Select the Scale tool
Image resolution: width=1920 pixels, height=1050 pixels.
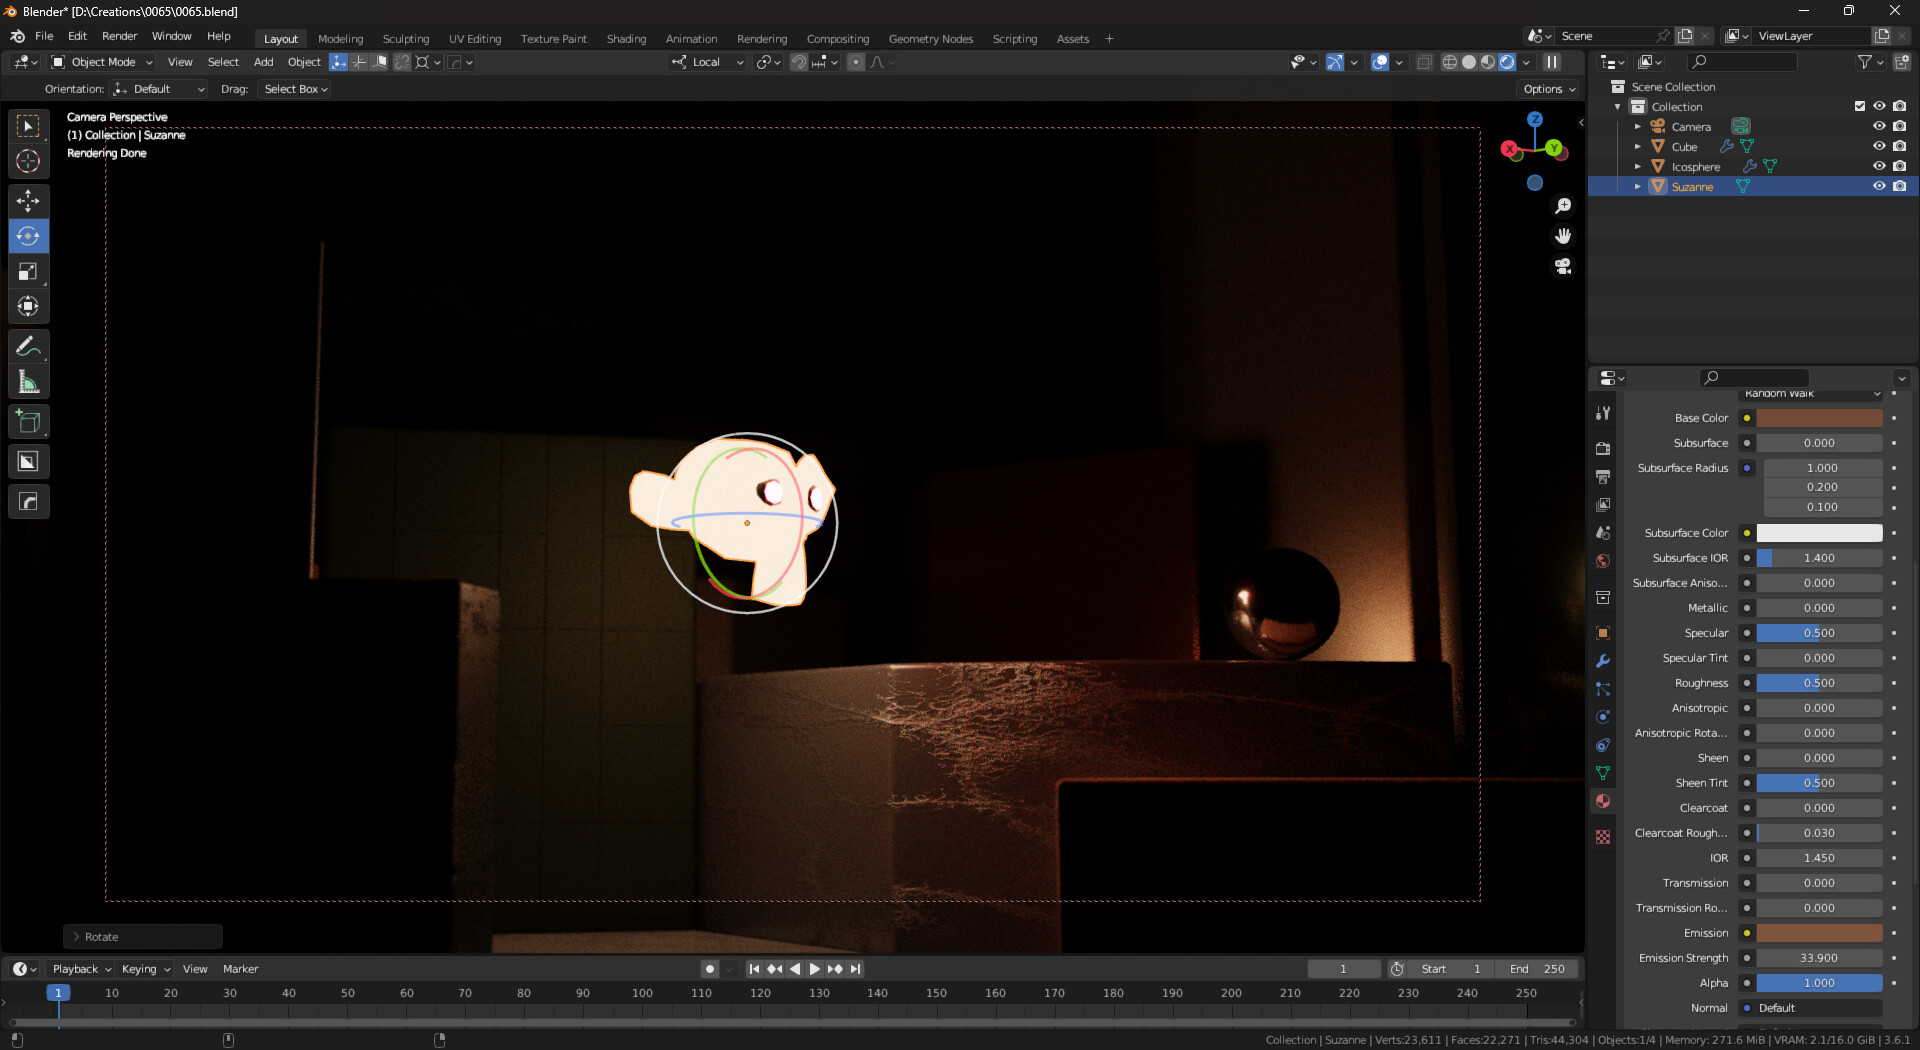[x=28, y=271]
